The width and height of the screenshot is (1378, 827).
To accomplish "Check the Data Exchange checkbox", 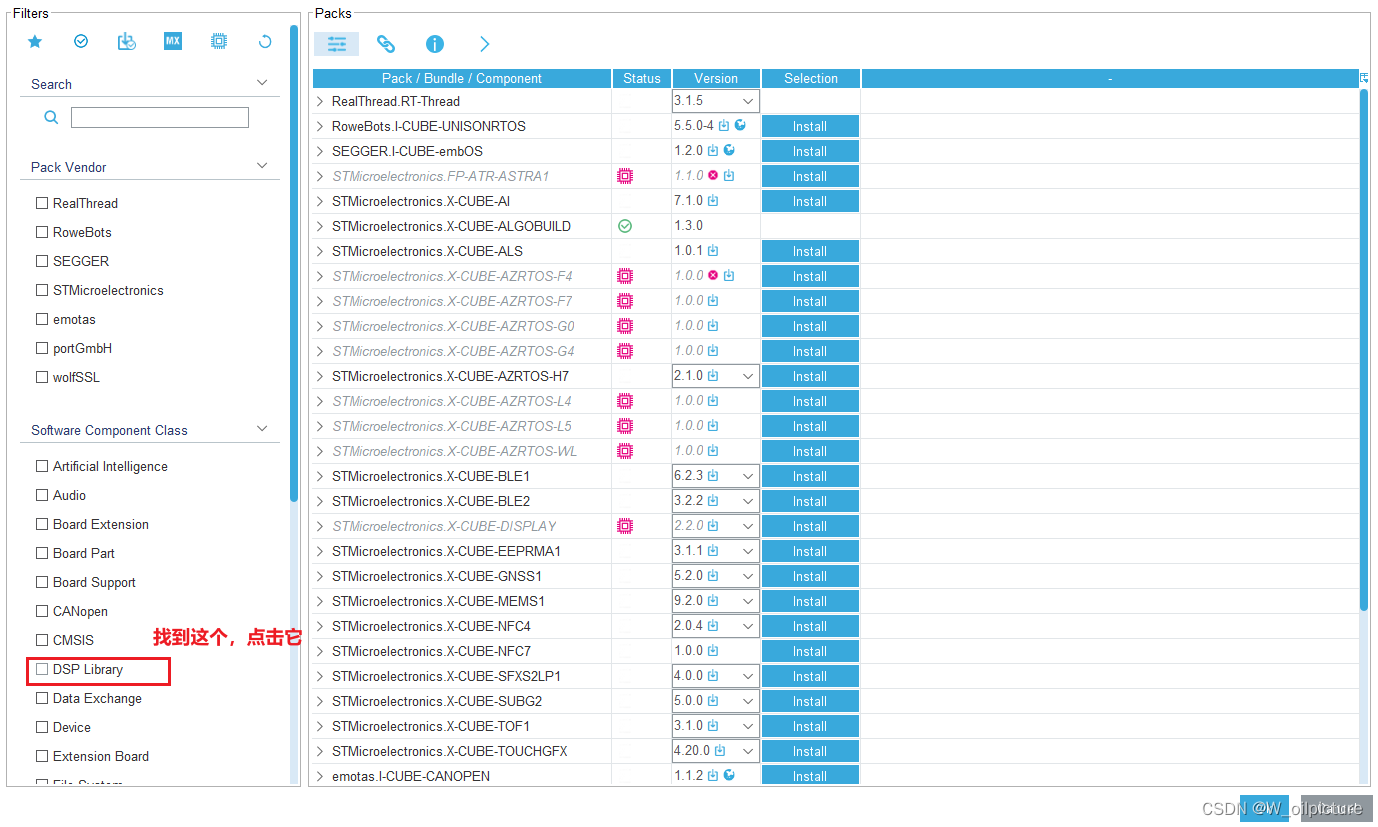I will [42, 698].
